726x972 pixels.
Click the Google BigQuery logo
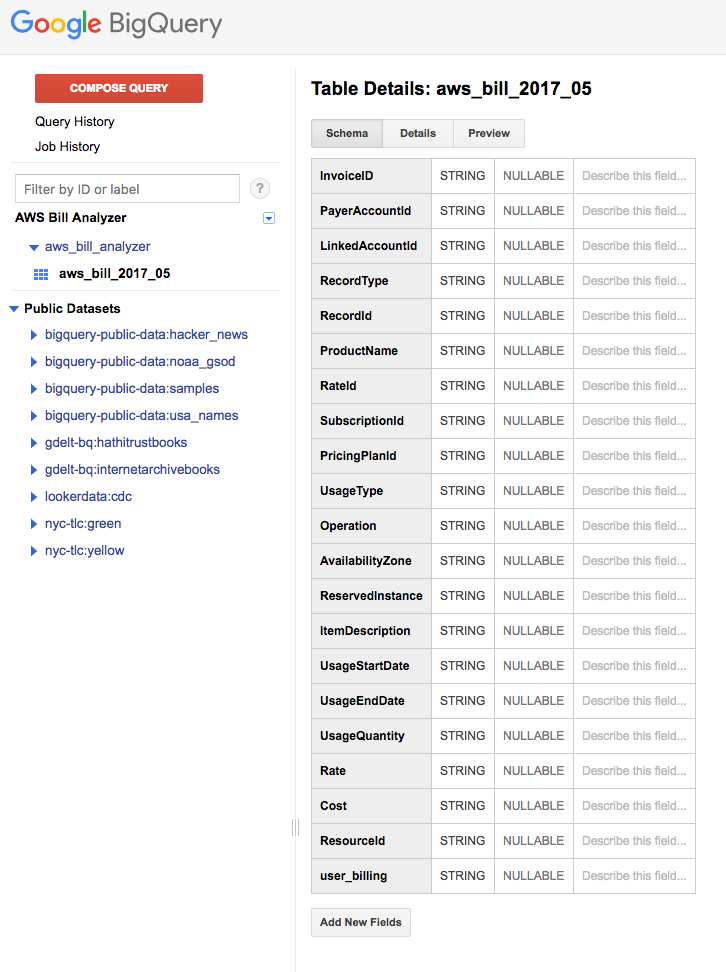click(x=117, y=25)
